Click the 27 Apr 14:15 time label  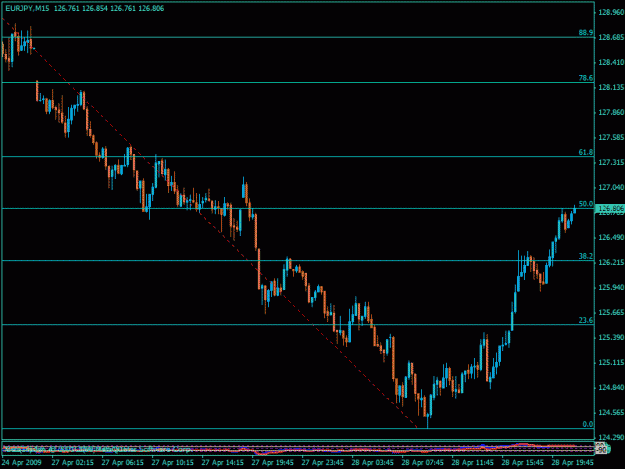pos(222,463)
